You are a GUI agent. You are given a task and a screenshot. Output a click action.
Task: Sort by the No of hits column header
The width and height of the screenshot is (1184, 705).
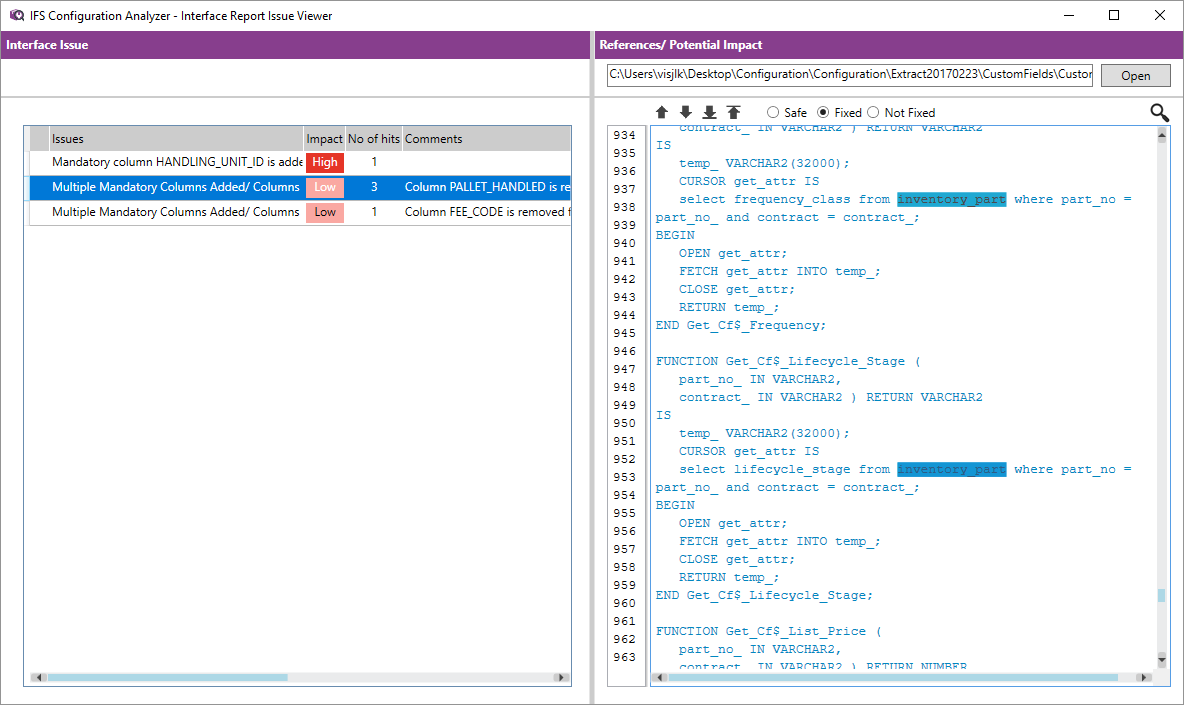click(x=373, y=139)
